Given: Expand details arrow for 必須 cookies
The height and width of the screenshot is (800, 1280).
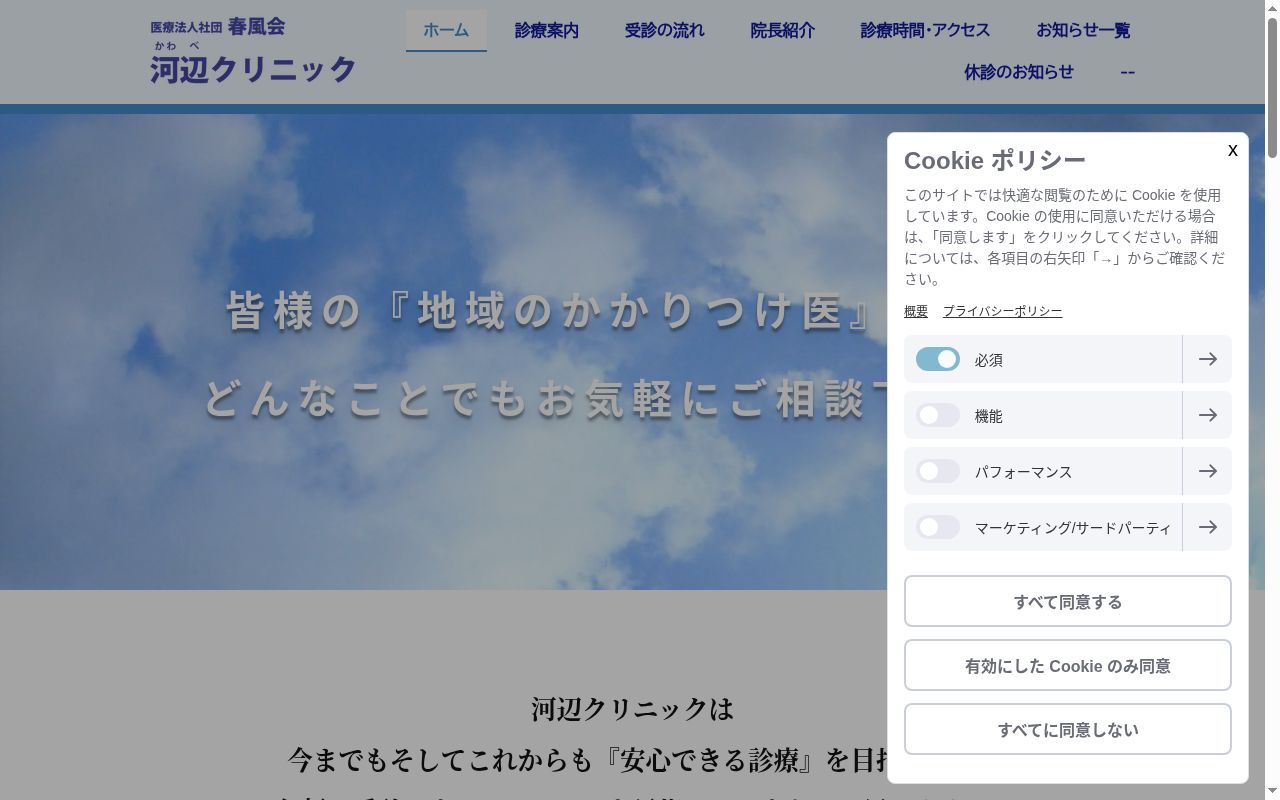Looking at the screenshot, I should pos(1207,359).
